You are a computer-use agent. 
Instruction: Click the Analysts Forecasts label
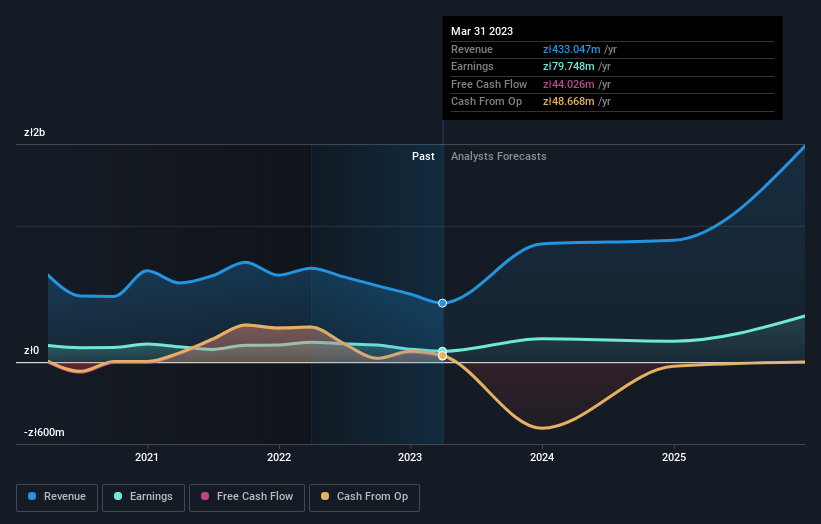pos(498,156)
